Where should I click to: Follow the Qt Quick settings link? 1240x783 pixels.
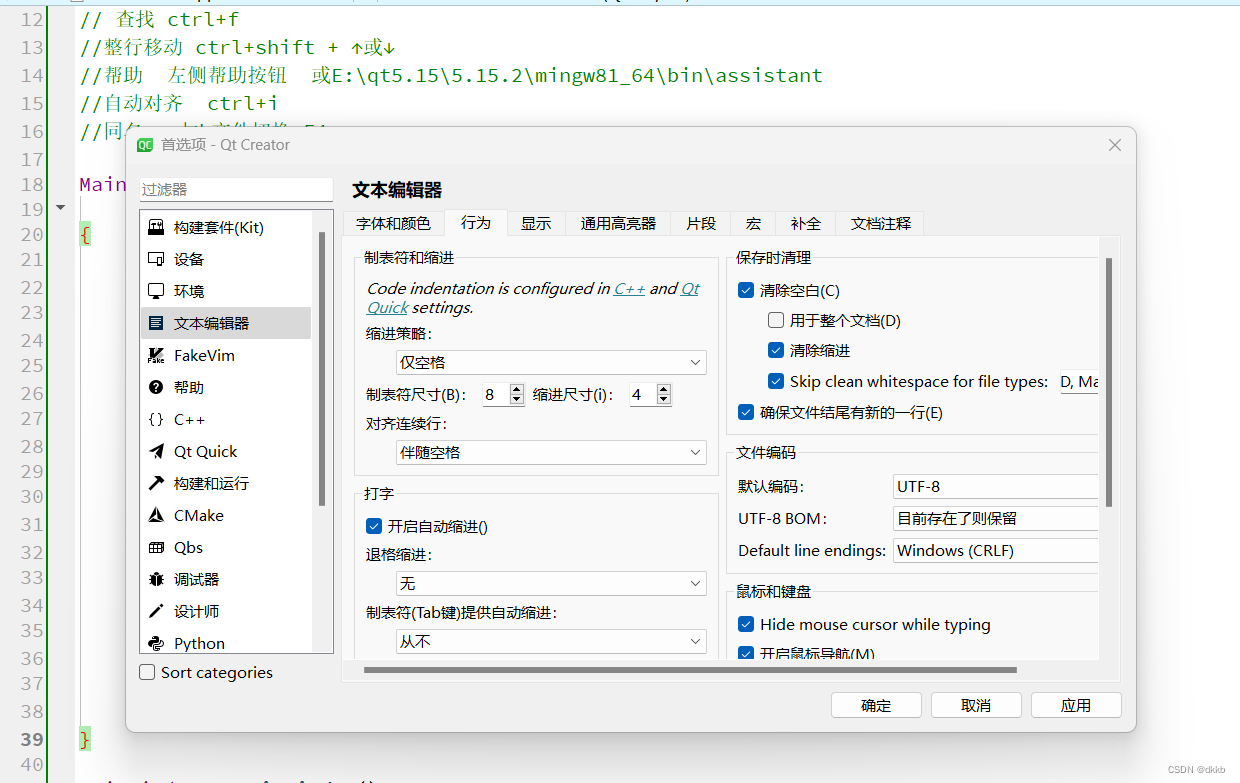pos(387,307)
